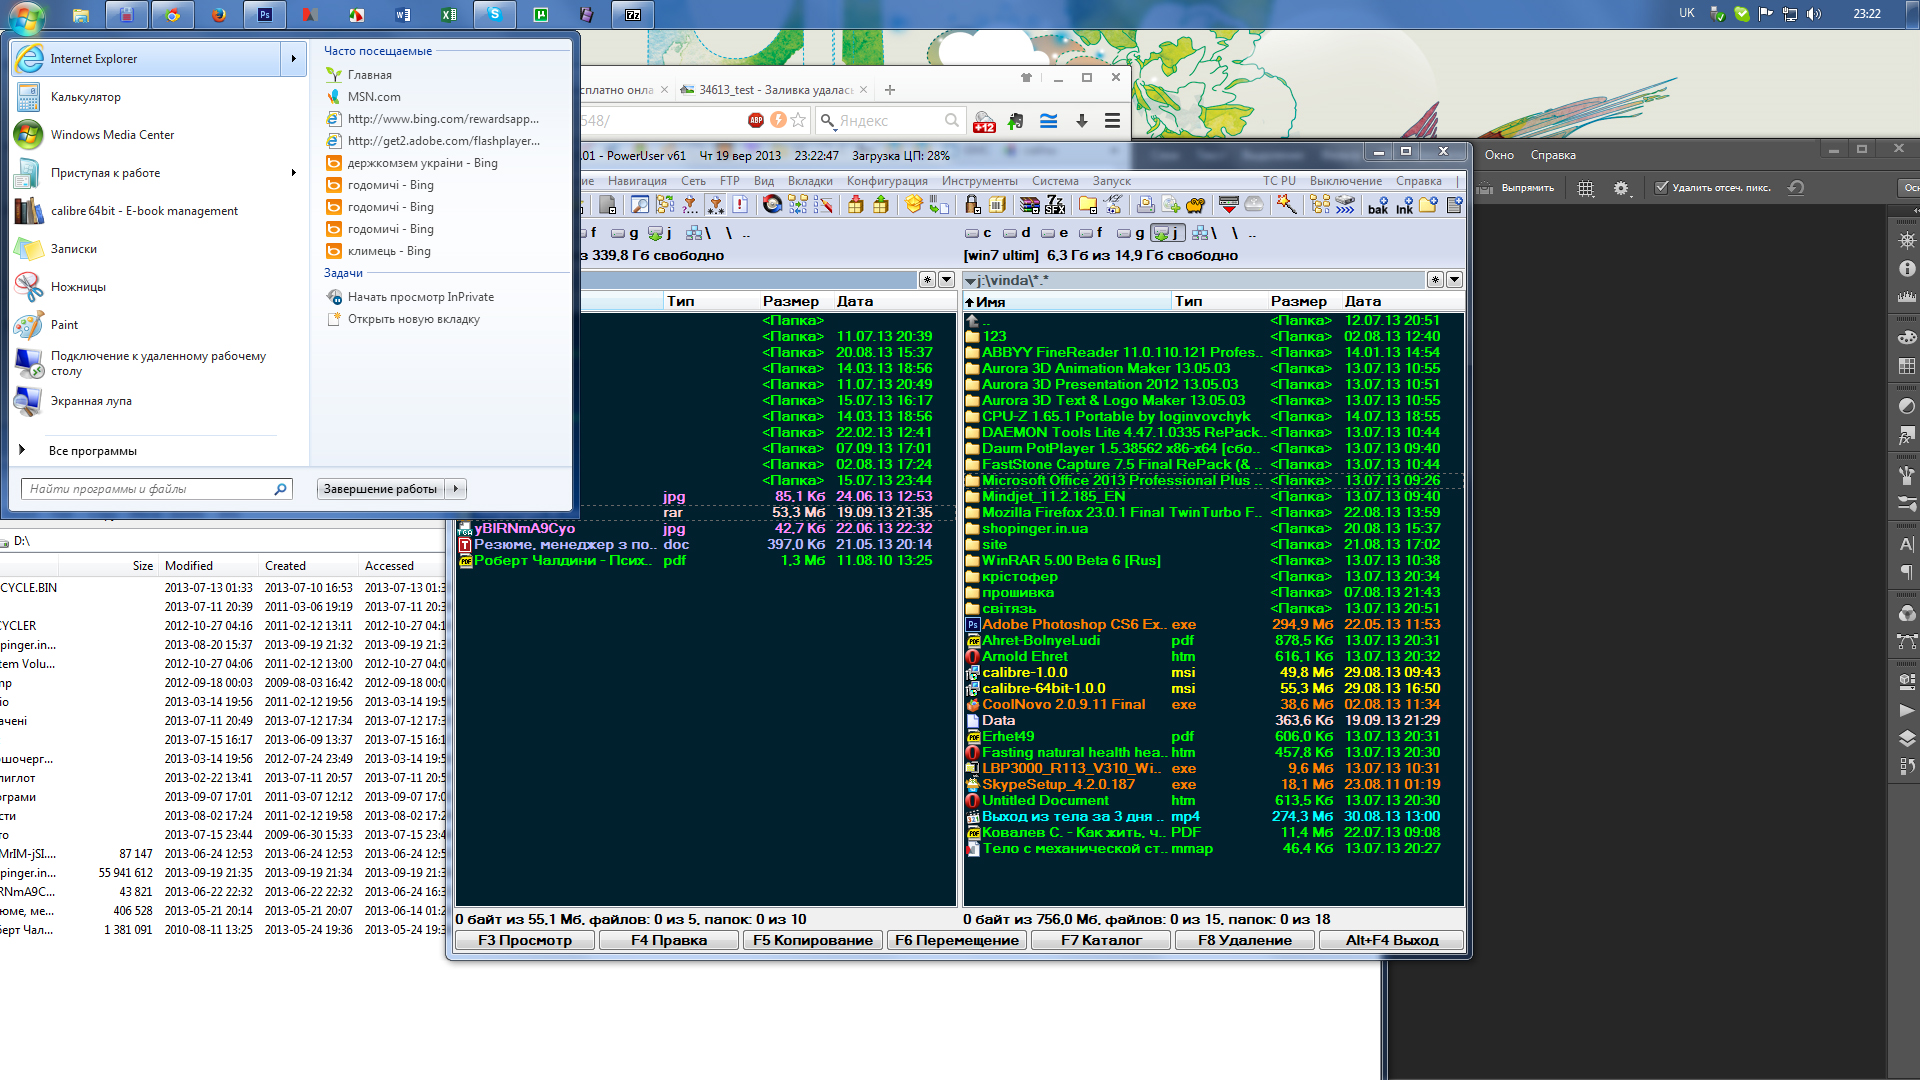Open Photoshop Info panel icon
1920x1080 pixels.
click(x=1907, y=269)
